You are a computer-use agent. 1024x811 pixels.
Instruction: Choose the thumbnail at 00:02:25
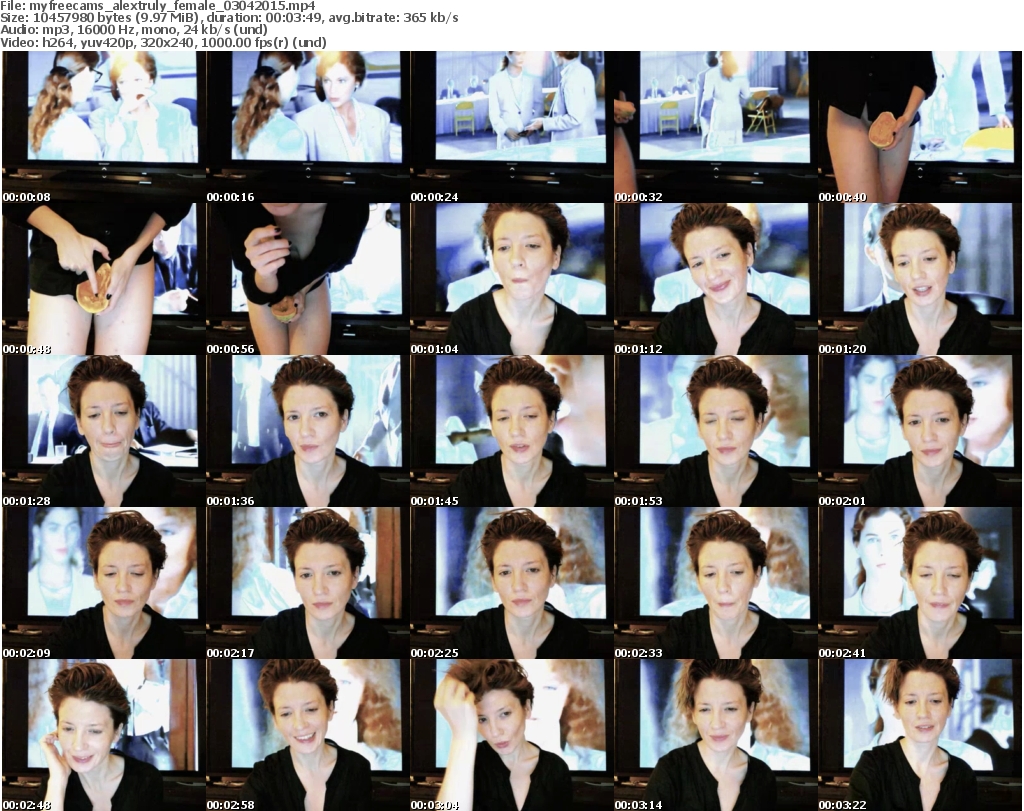[511, 583]
